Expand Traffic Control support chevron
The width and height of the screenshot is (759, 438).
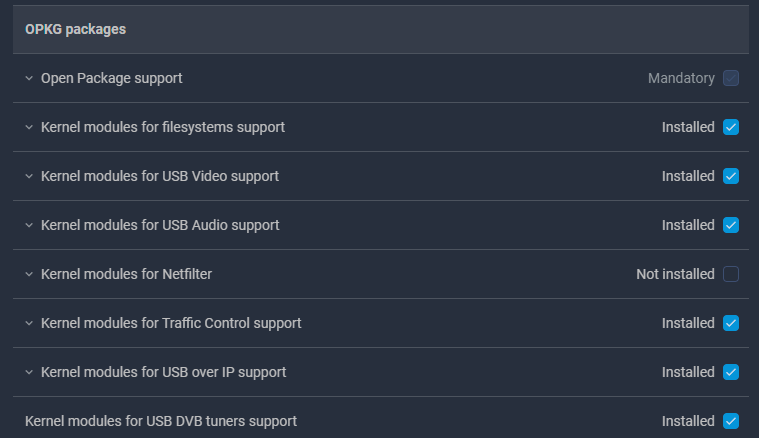point(29,323)
